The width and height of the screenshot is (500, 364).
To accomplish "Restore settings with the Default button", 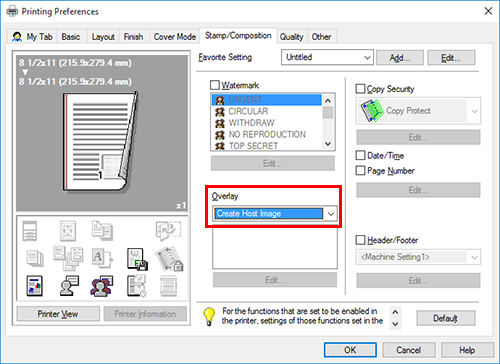I will [x=446, y=318].
